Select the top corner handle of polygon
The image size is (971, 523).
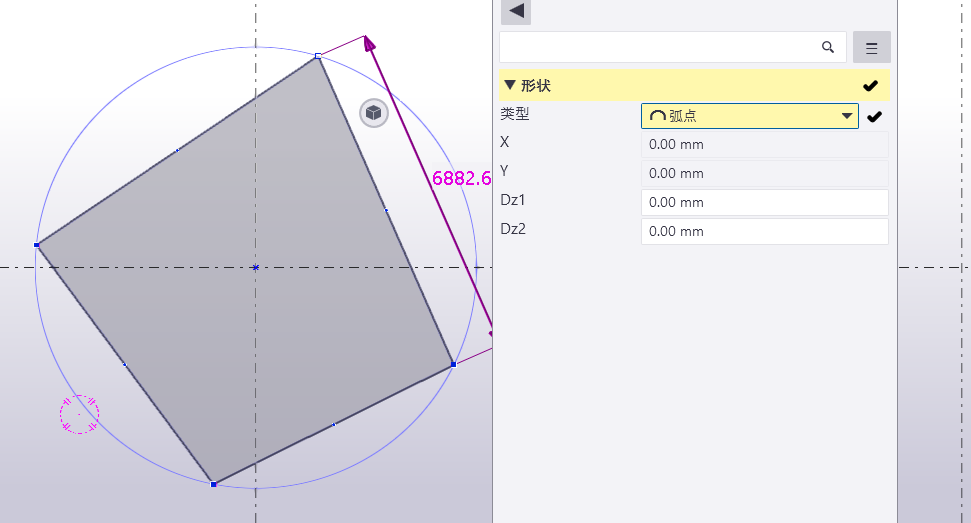[x=318, y=56]
